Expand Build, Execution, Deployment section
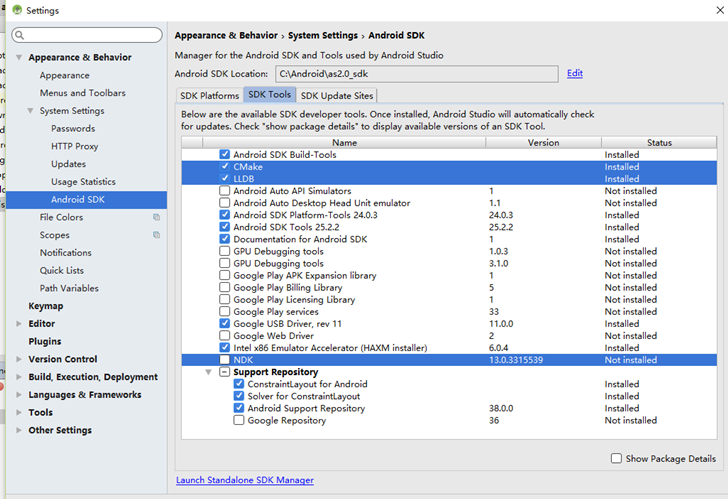The image size is (728, 499). 19,377
